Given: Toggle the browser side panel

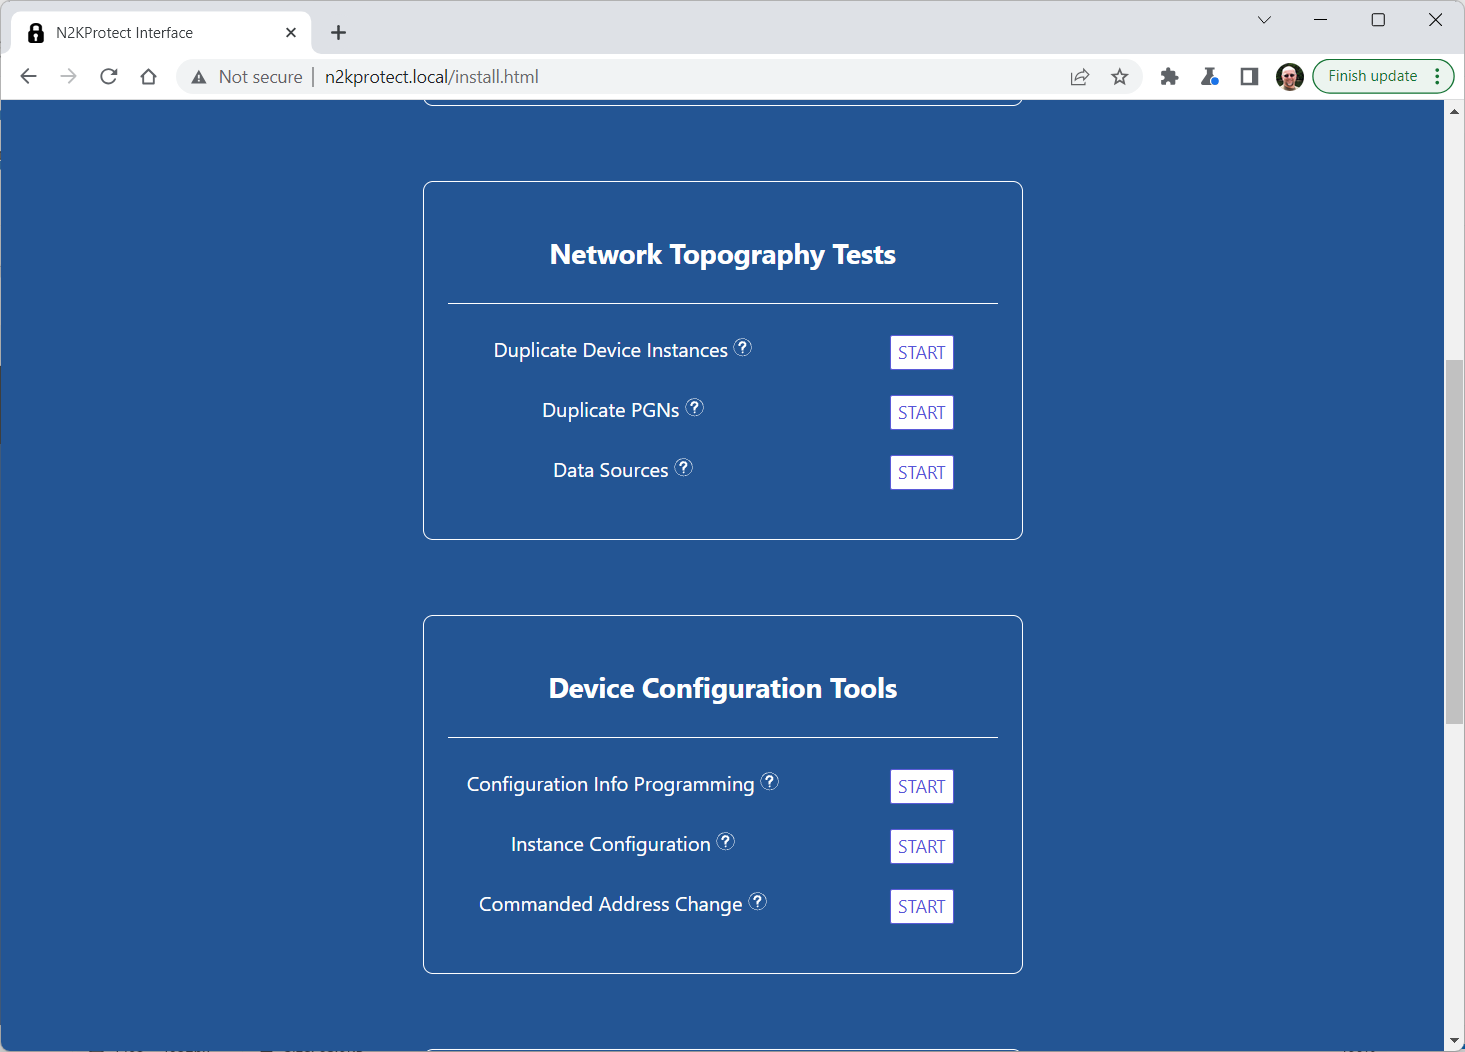Looking at the screenshot, I should point(1249,77).
